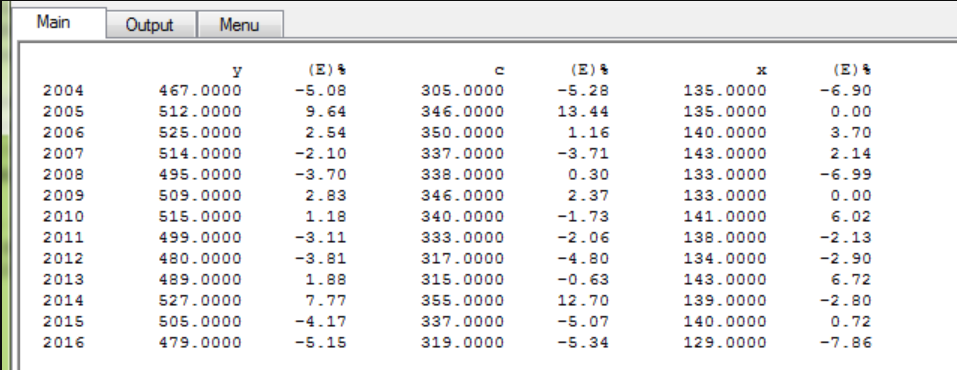Image resolution: width=957 pixels, height=370 pixels.
Task: Click the 2015 row label
Action: pos(63,322)
